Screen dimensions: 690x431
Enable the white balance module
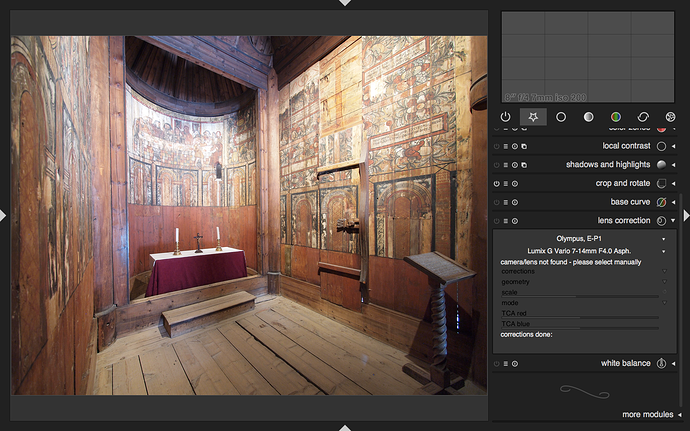click(x=498, y=363)
